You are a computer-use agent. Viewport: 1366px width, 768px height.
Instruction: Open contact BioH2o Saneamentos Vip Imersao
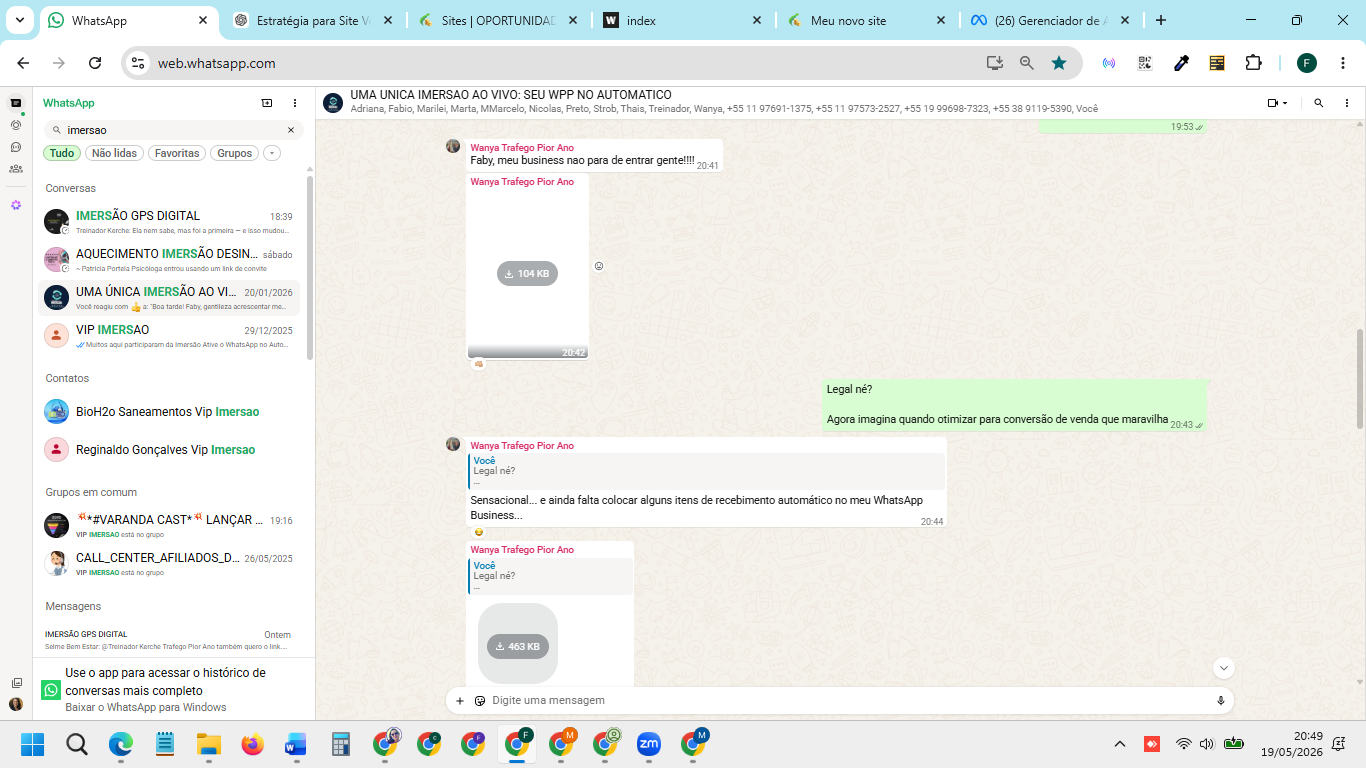(170, 412)
